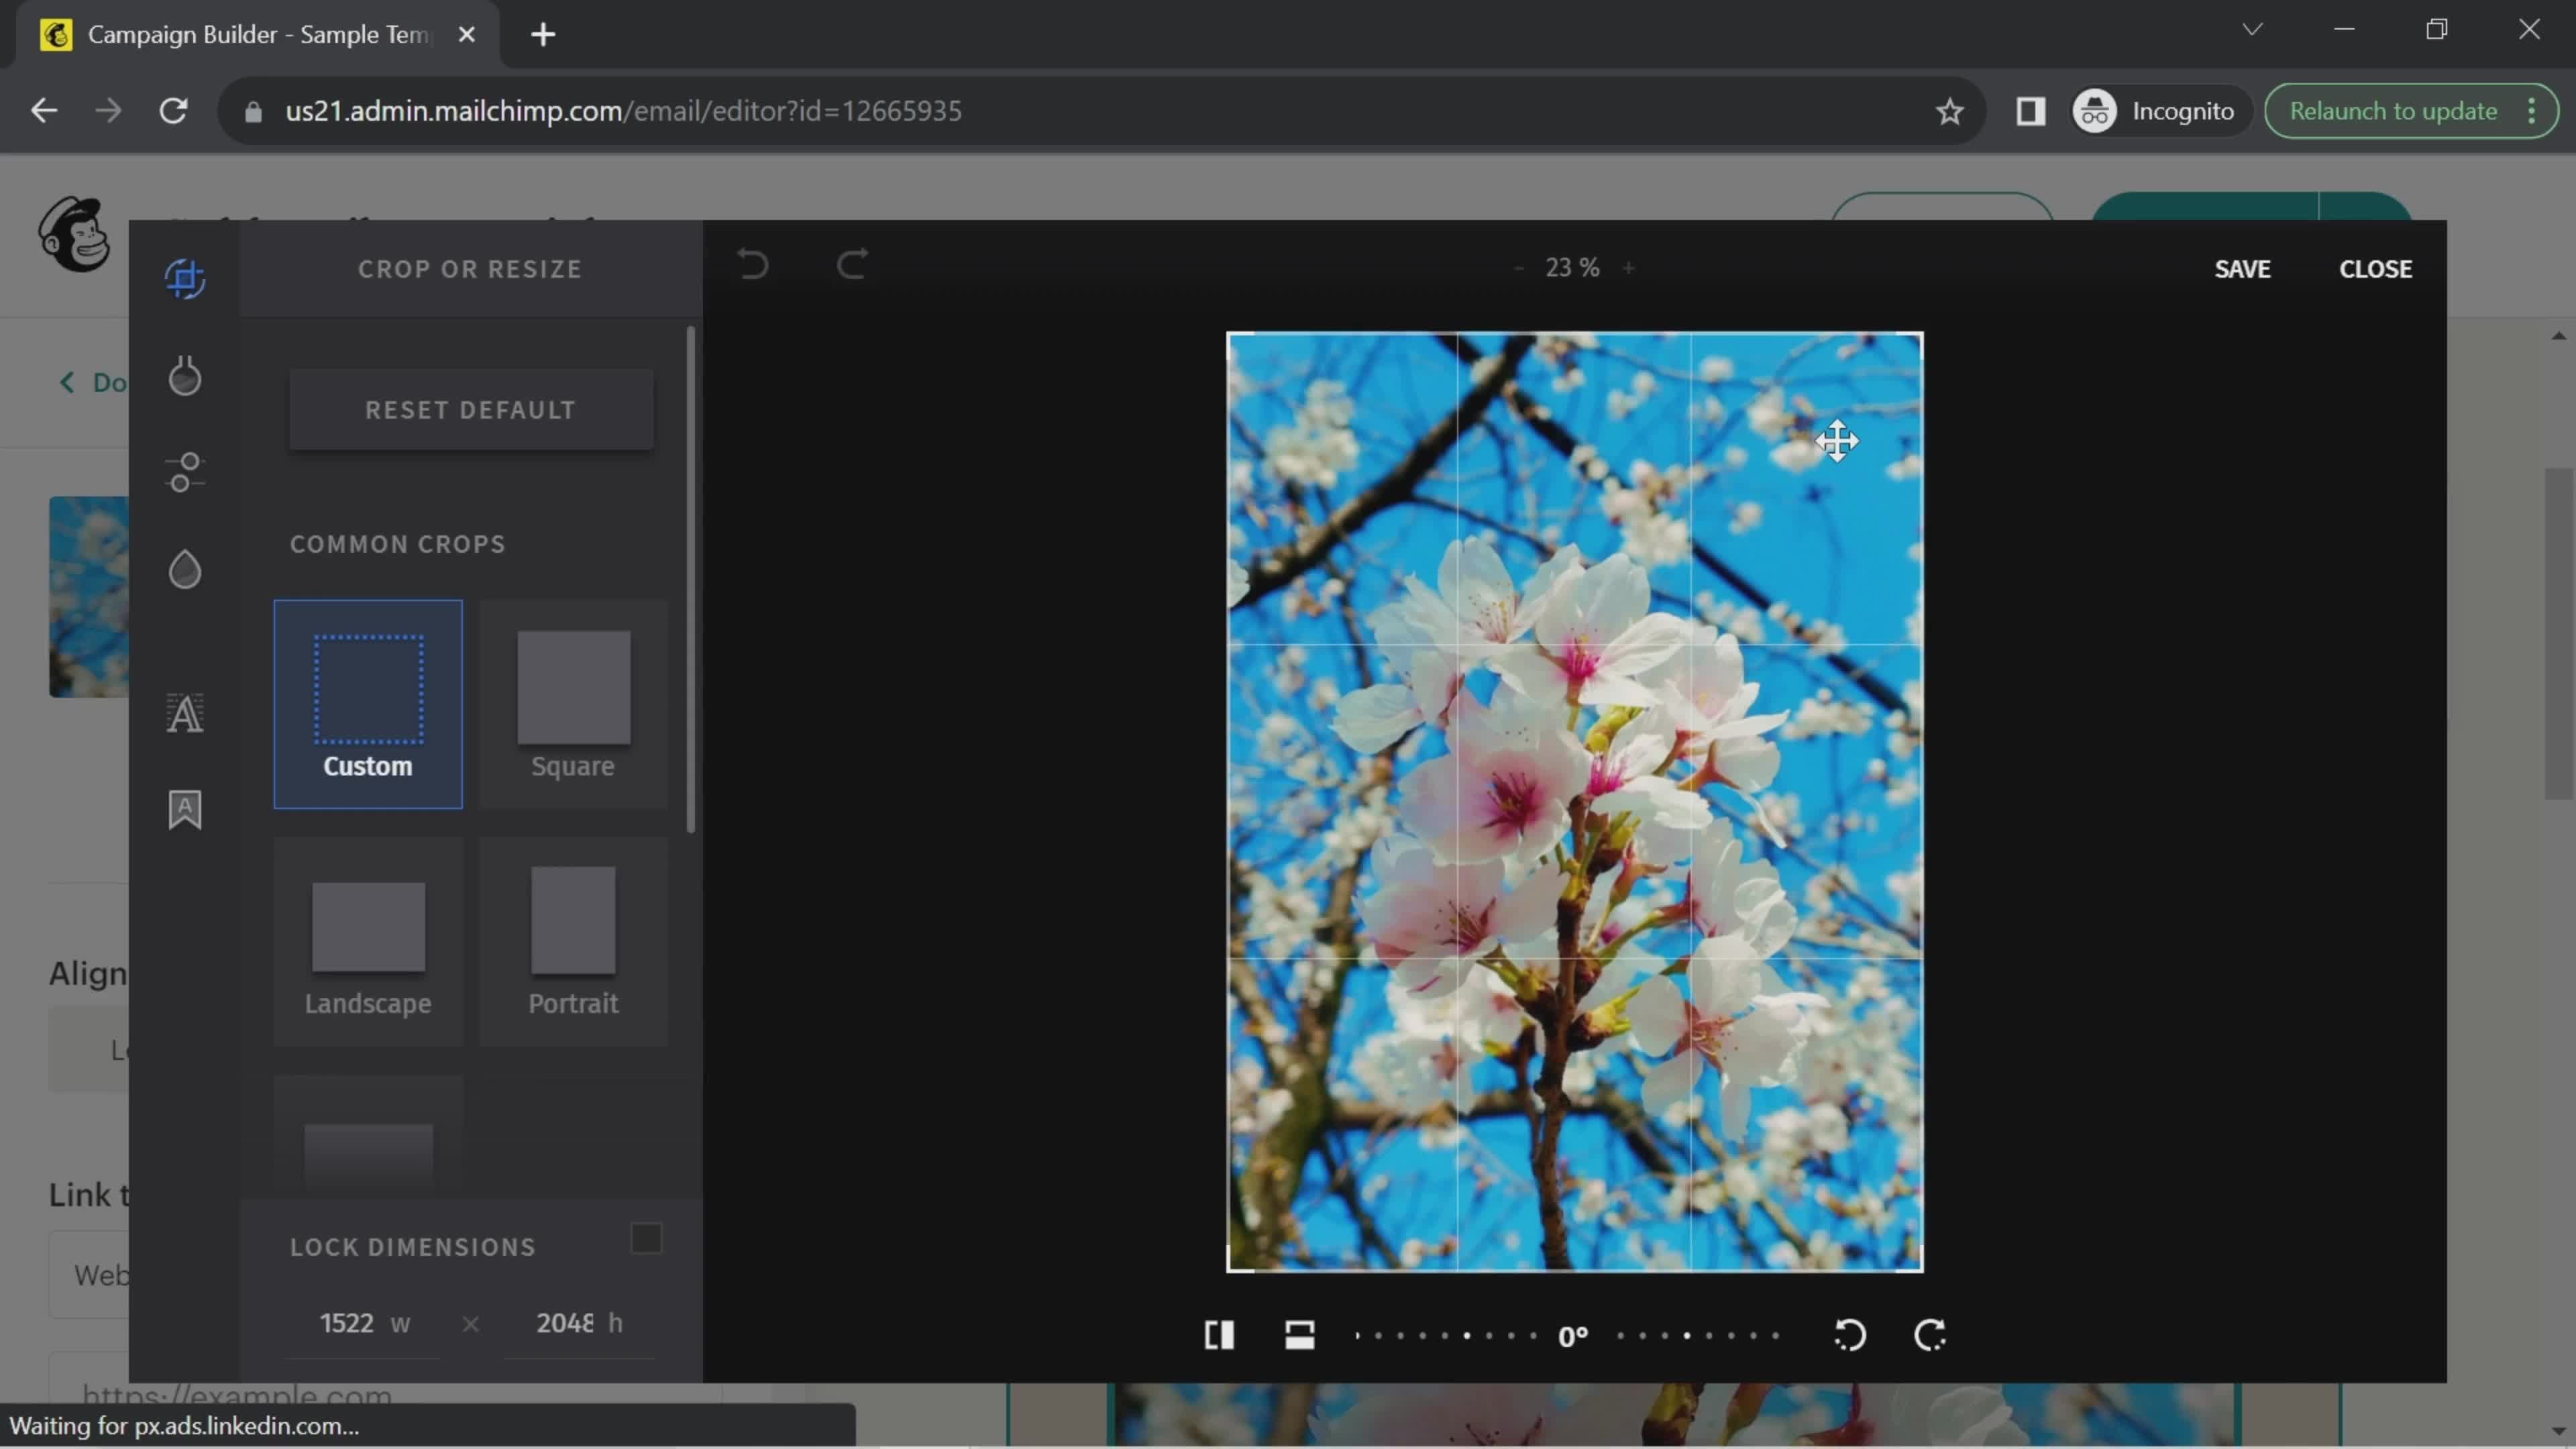Open the Filters tool in the sidebar

[185, 376]
